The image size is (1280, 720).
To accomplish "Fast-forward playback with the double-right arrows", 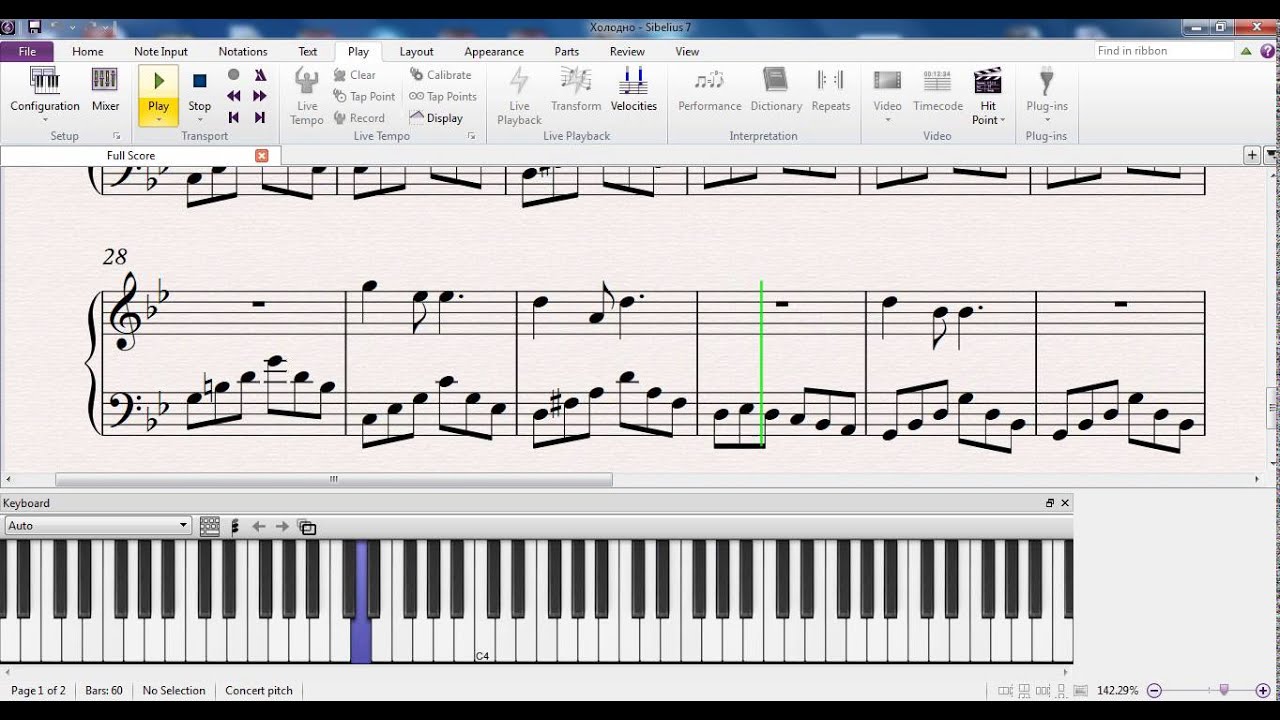I will [260, 96].
